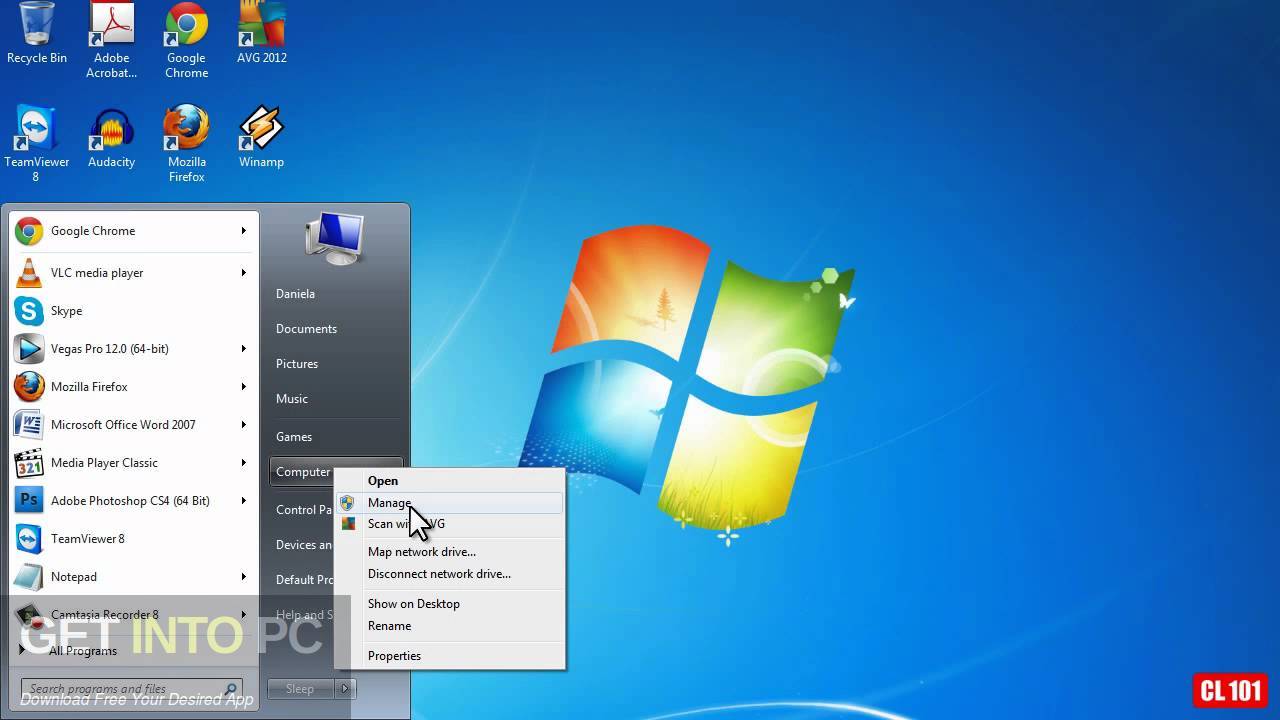Viewport: 1280px width, 720px height.
Task: Open Daniela user folder link
Action: point(295,294)
